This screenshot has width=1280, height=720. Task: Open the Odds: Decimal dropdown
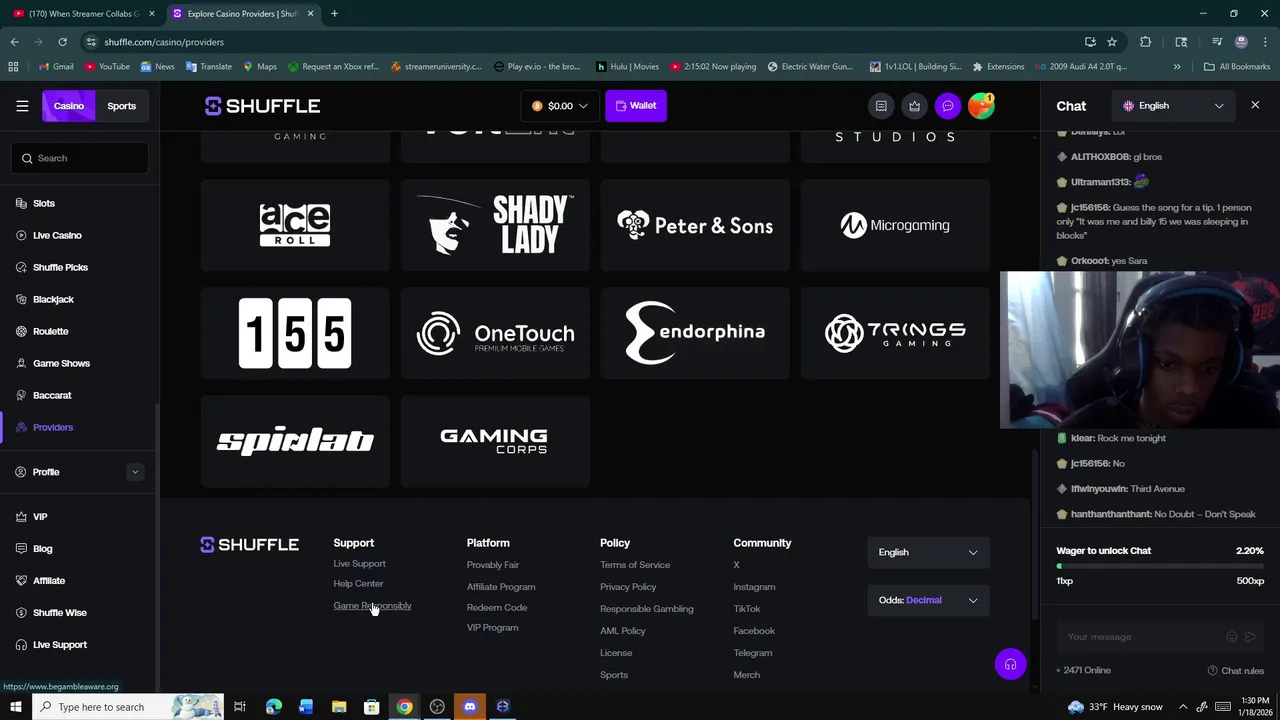click(928, 600)
